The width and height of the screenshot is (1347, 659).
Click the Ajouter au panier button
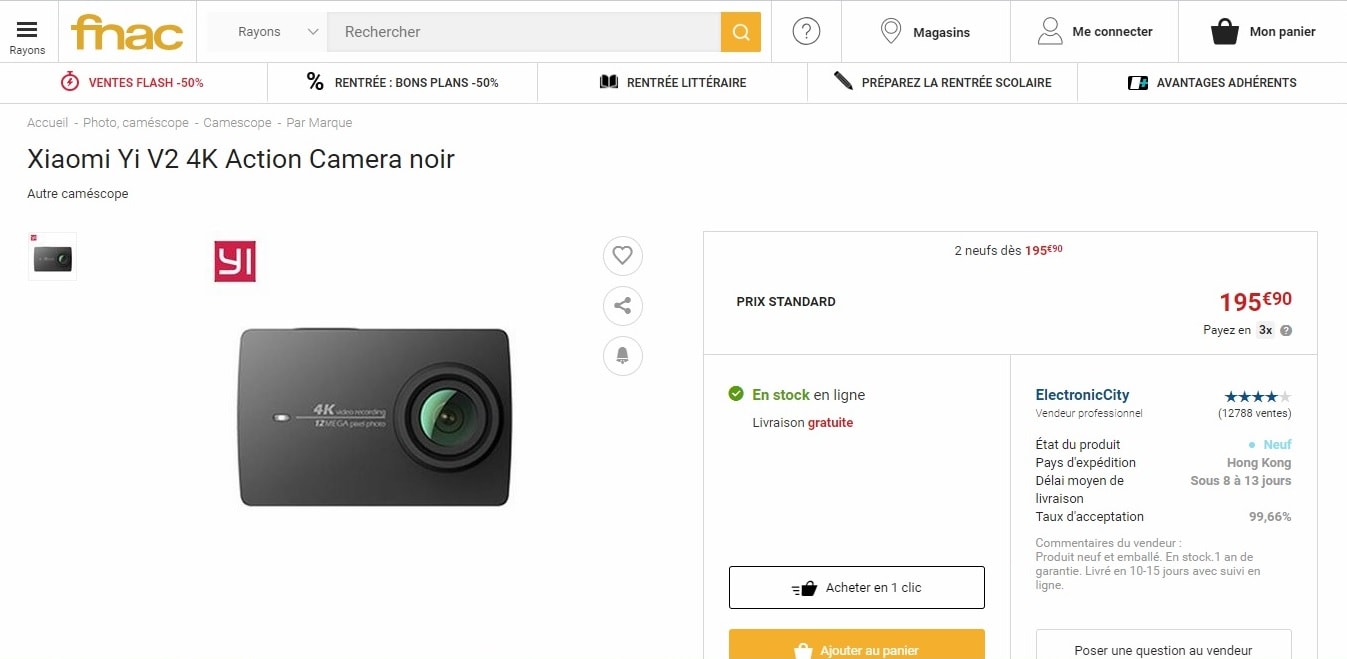857,646
